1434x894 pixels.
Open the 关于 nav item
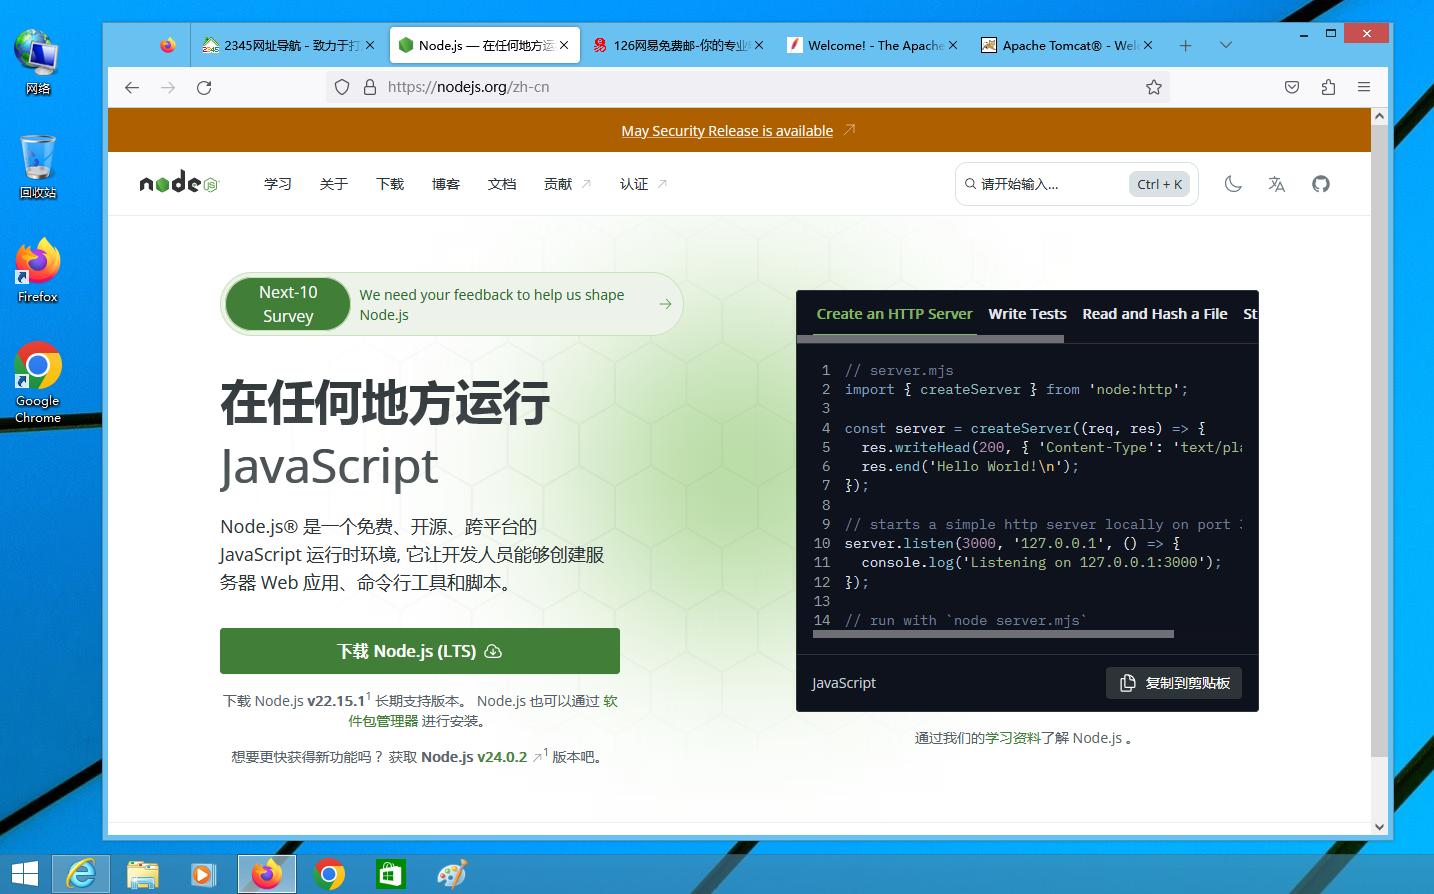[x=334, y=184]
